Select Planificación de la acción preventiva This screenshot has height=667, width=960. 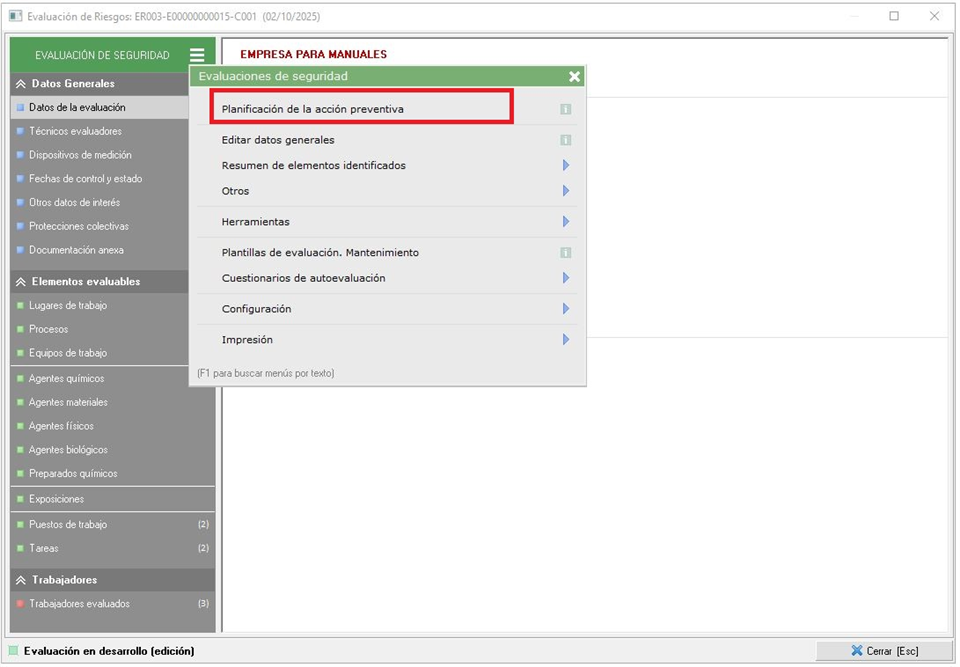(313, 109)
